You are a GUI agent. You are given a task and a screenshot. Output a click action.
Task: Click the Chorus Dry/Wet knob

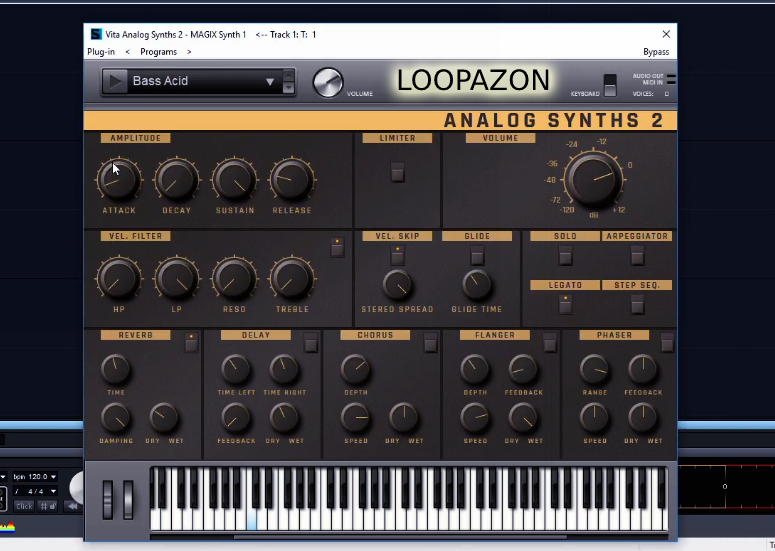click(x=404, y=418)
